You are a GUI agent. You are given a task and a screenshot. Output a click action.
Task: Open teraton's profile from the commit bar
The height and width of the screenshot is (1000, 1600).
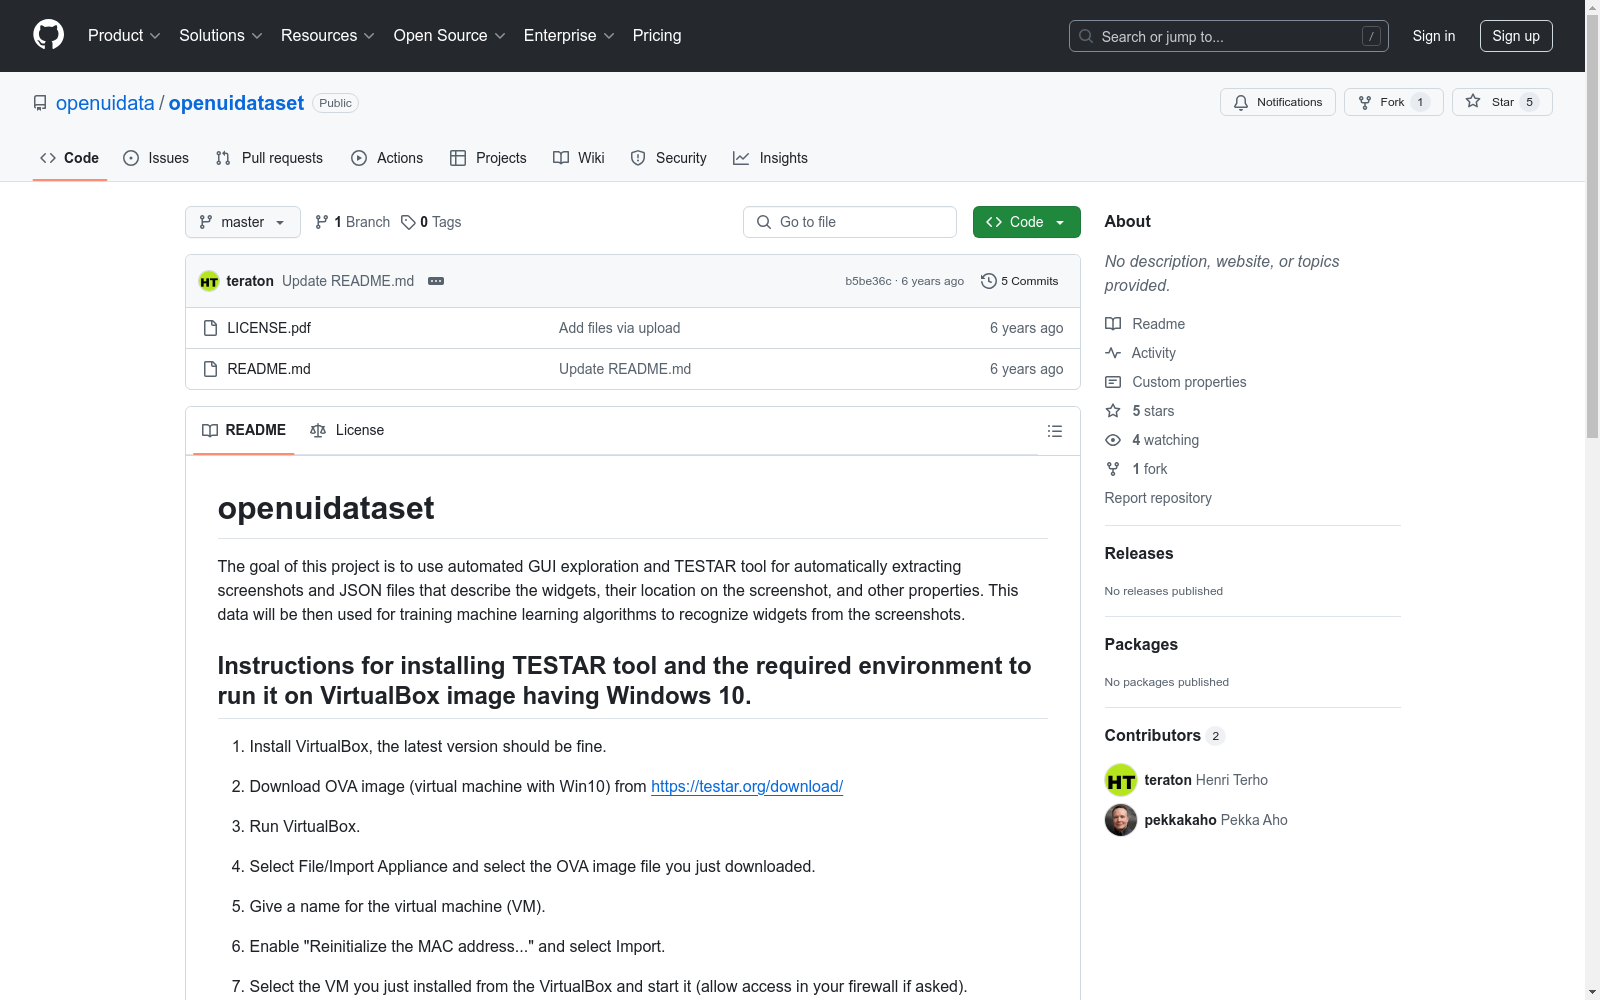click(x=250, y=281)
